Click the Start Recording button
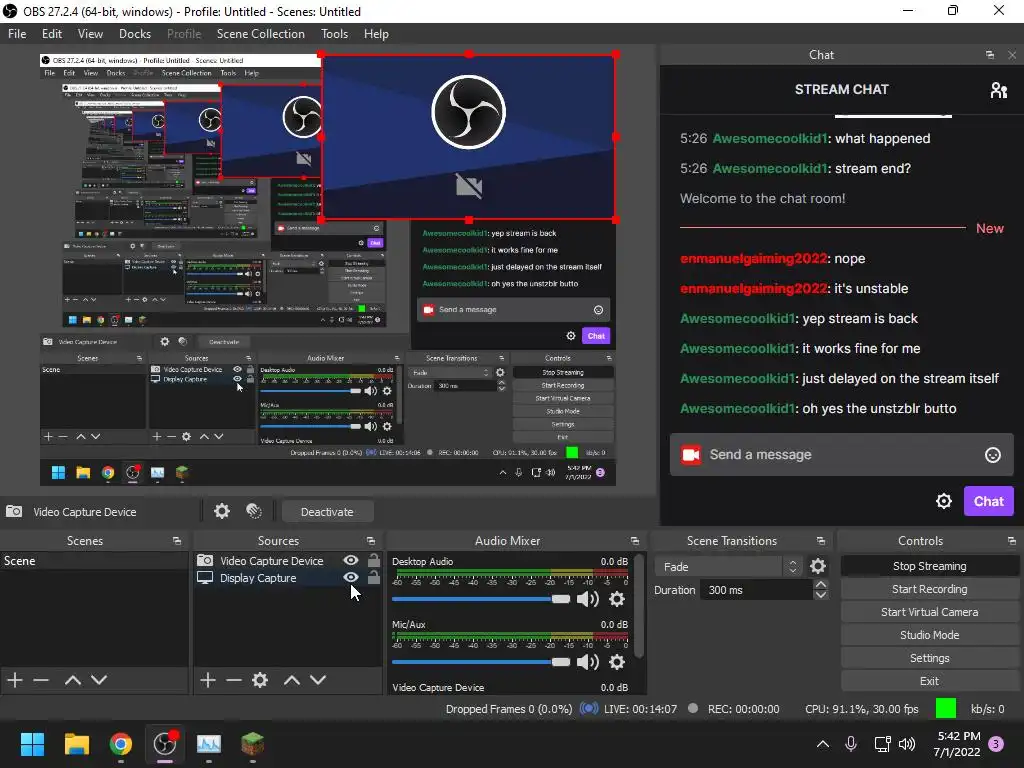 [929, 589]
